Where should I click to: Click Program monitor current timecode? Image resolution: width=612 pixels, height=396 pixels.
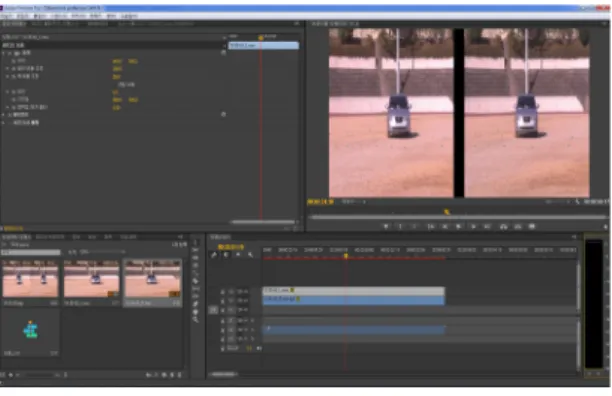coord(320,202)
